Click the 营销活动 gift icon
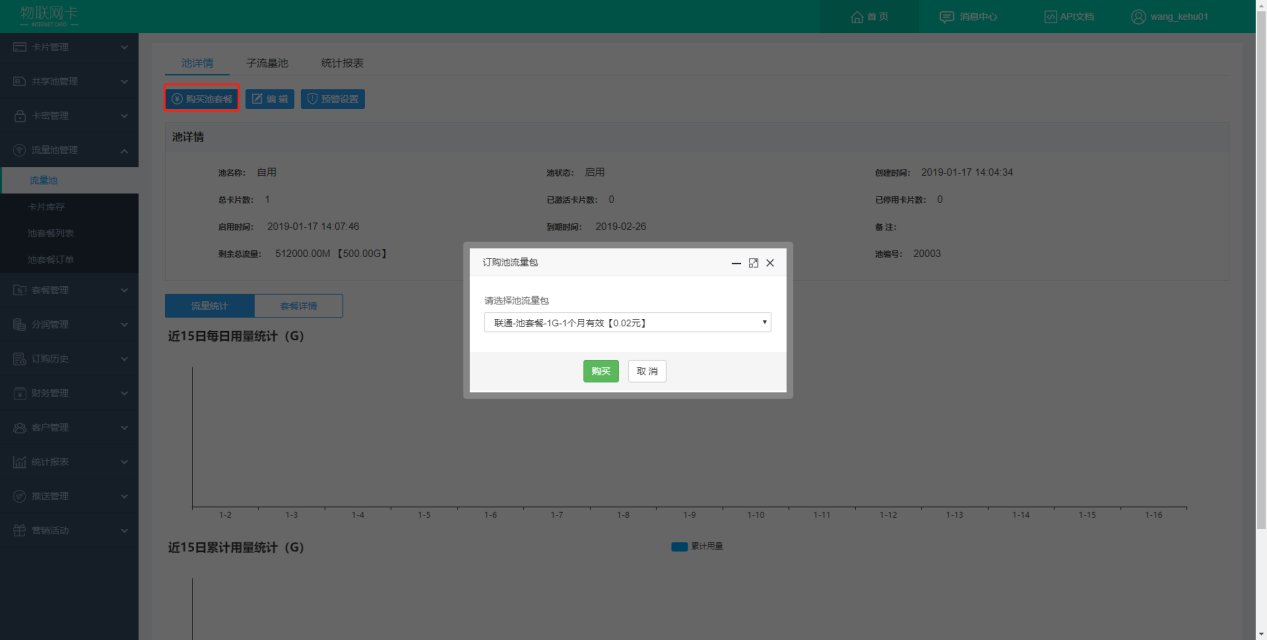Screen dimensions: 1267x640 point(19,530)
